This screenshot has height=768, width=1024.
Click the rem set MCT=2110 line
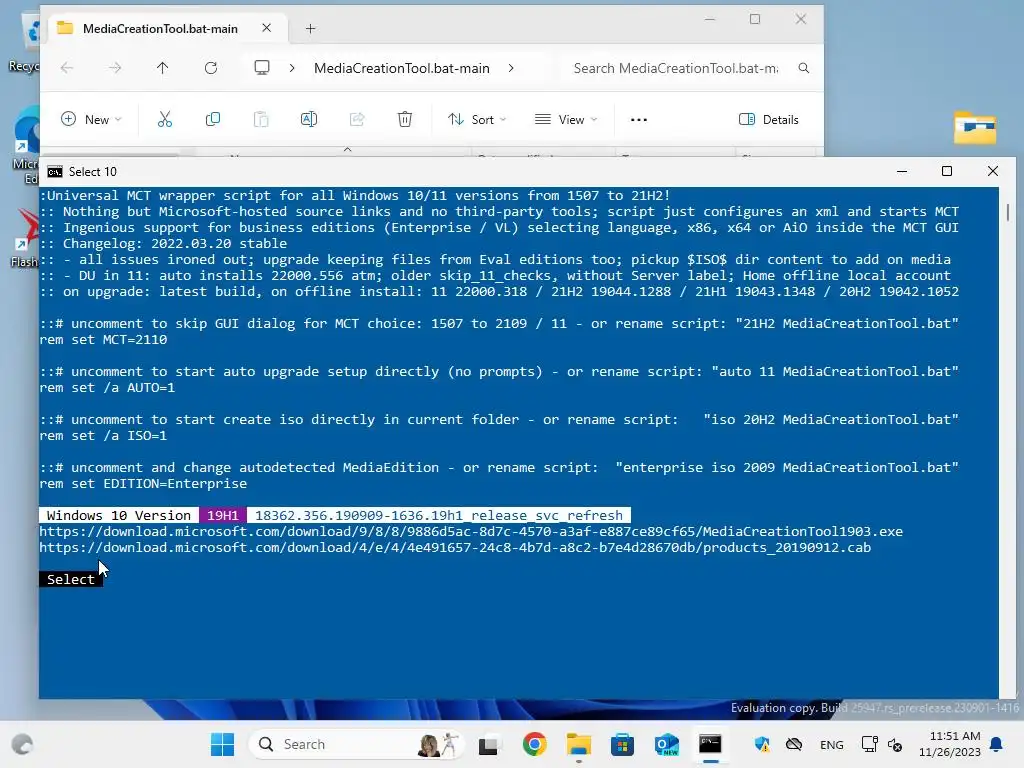click(103, 340)
